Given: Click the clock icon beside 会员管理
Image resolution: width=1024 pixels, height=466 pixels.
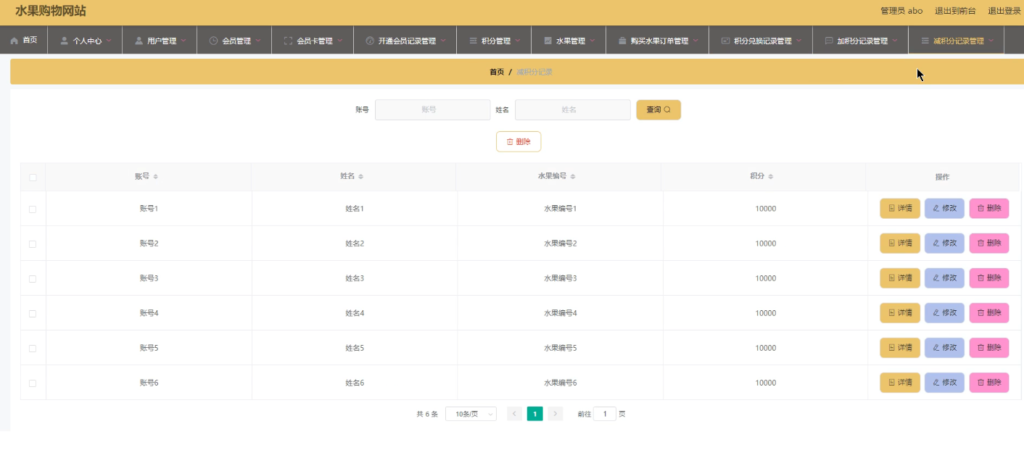Looking at the screenshot, I should point(213,40).
